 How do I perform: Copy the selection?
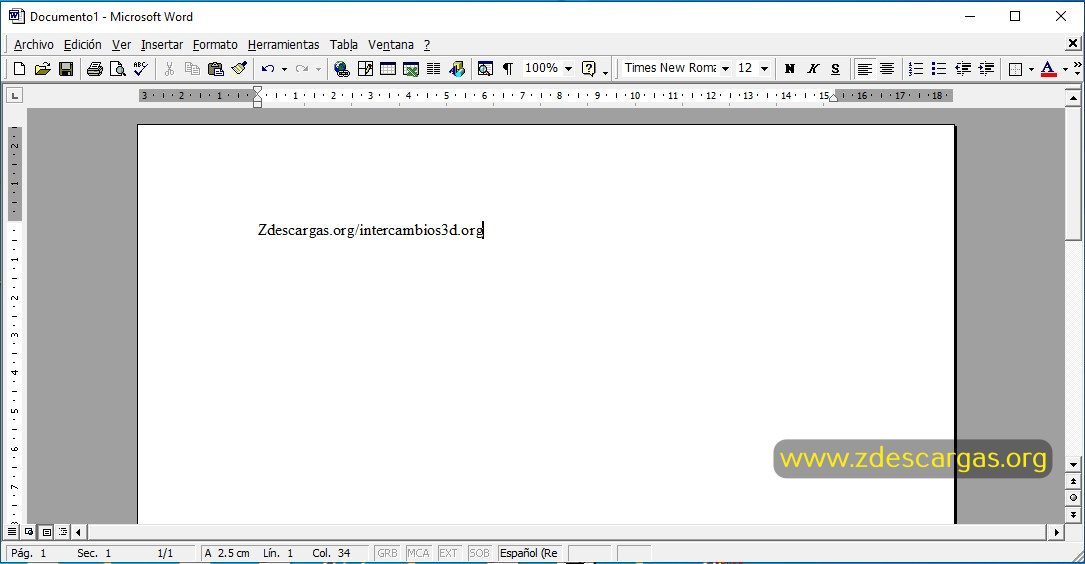[192, 69]
